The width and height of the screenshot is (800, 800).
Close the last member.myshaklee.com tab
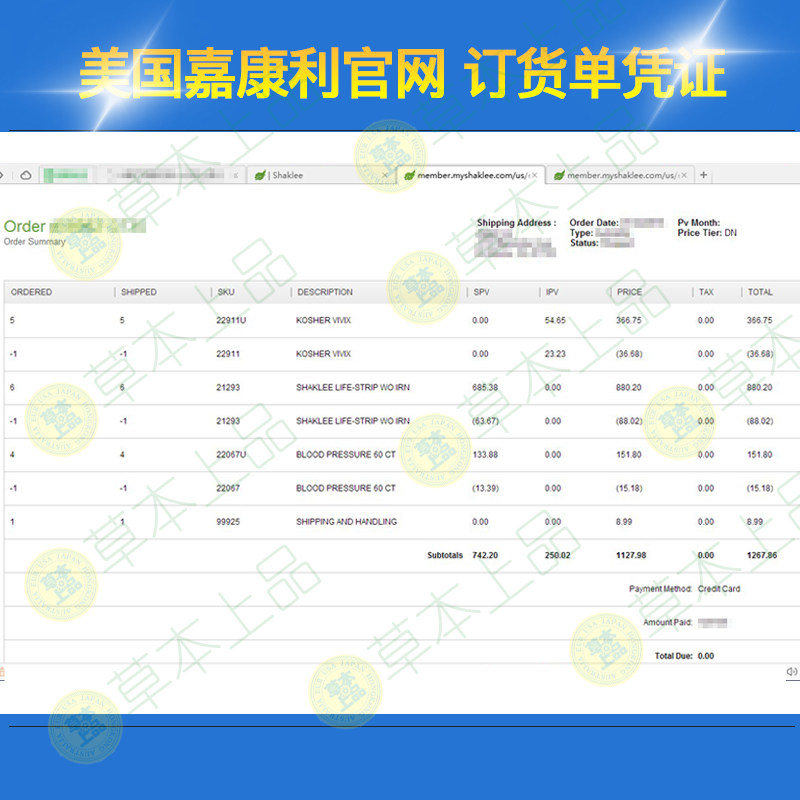click(684, 175)
